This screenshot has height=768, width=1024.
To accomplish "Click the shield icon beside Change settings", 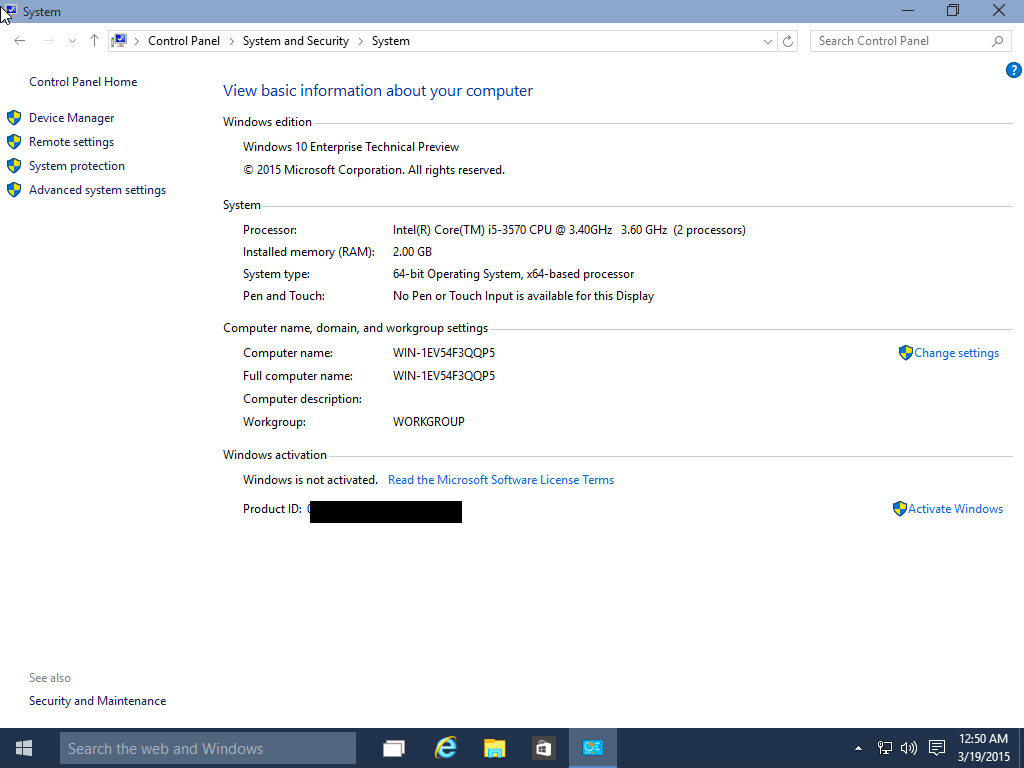I will click(x=905, y=353).
